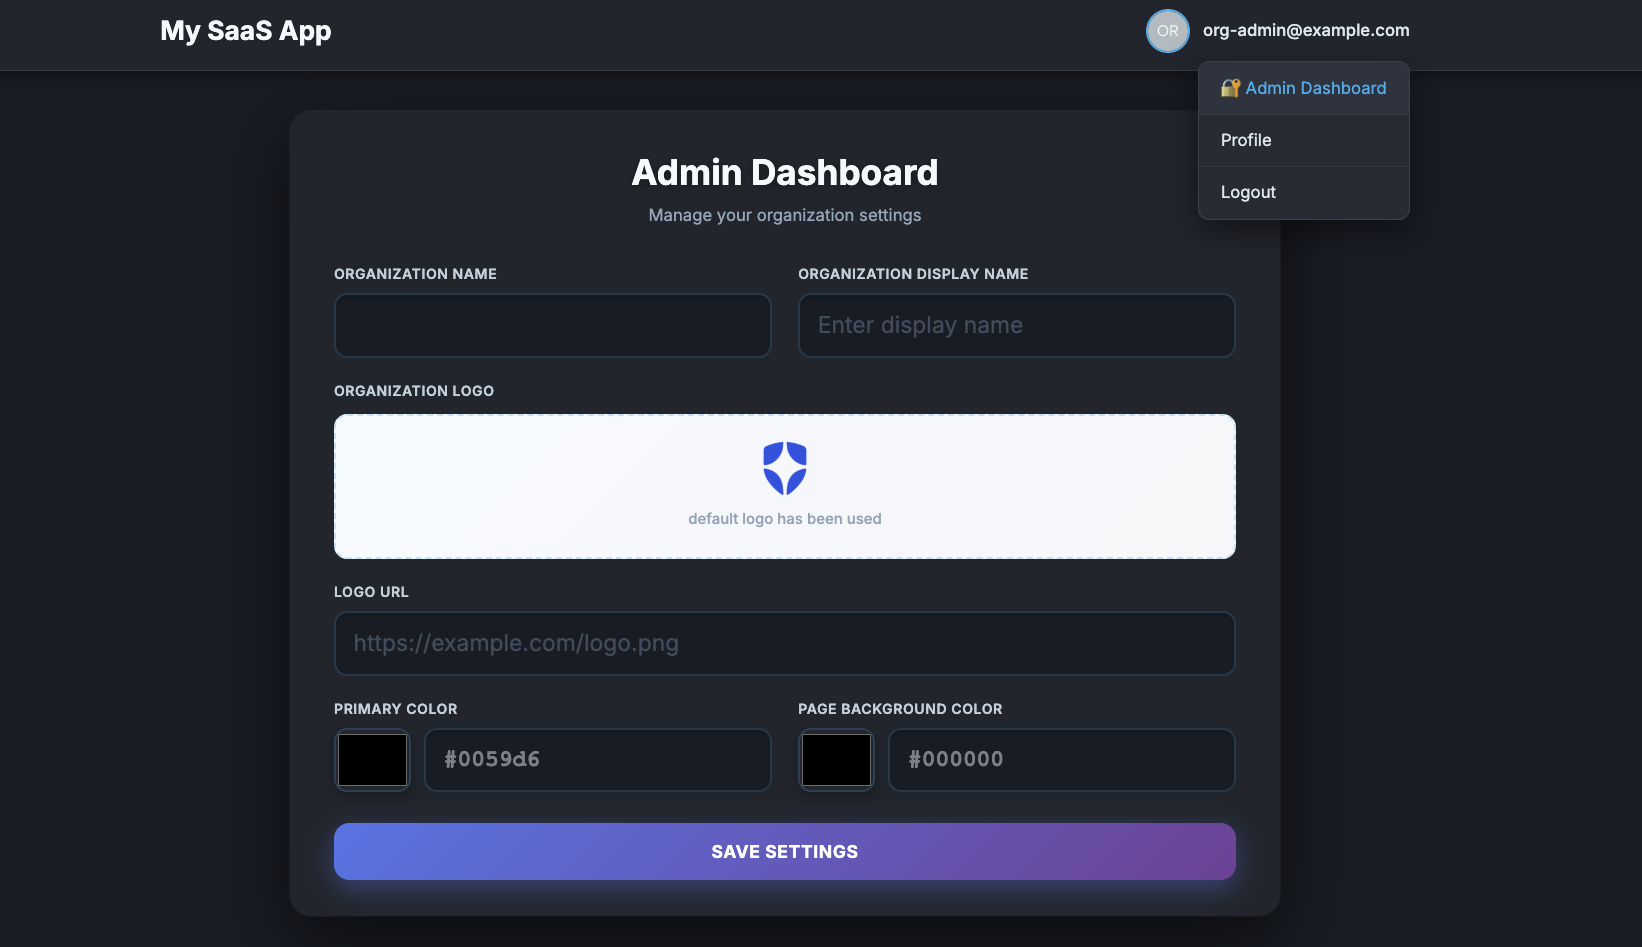
Task: Click the My SaaS App logo text
Action: [x=246, y=30]
